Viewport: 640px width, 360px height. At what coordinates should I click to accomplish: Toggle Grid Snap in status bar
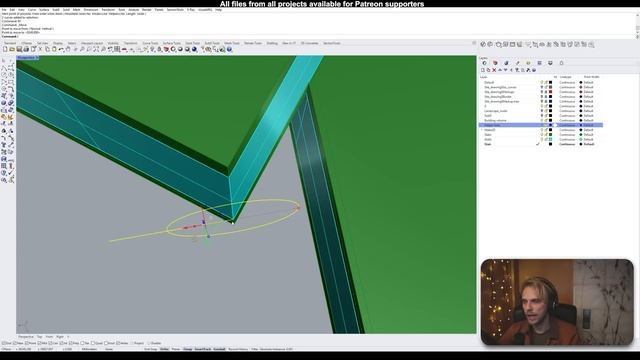150,349
